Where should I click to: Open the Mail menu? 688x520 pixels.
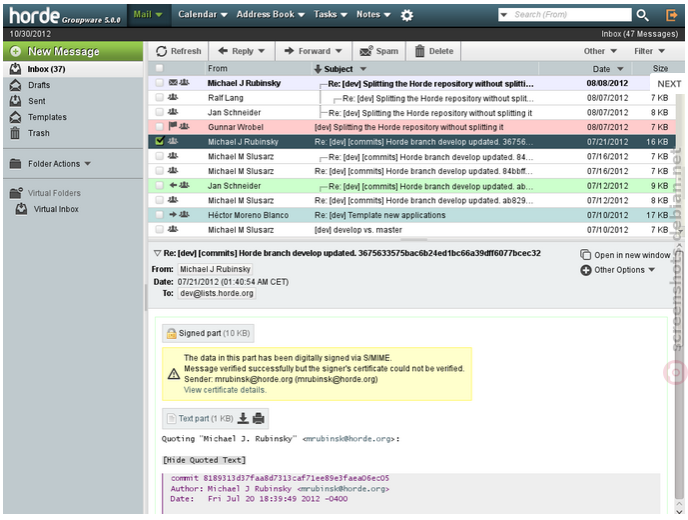coord(148,14)
